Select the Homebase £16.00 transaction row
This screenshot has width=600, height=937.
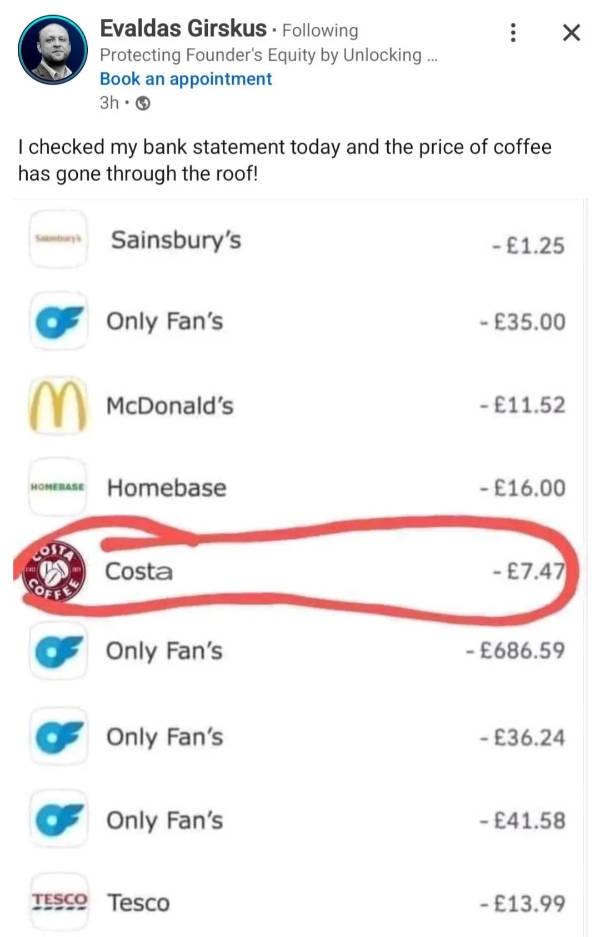tap(297, 488)
